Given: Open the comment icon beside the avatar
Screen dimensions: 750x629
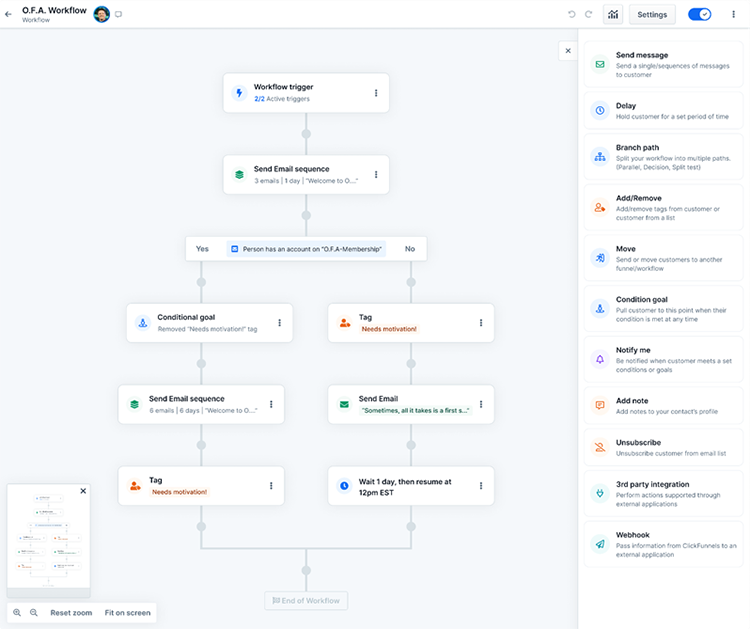Looking at the screenshot, I should [119, 14].
